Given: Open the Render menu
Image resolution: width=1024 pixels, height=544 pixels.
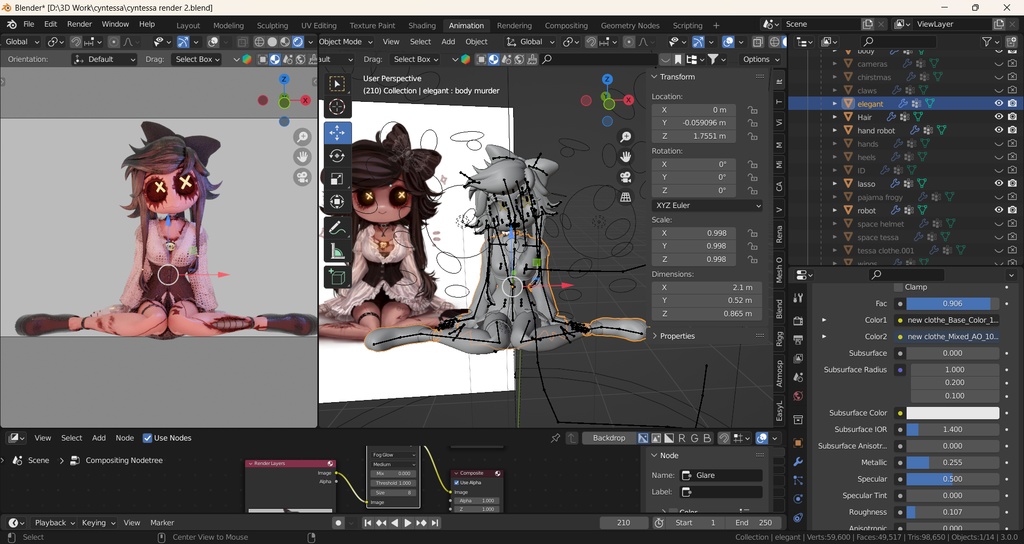Looking at the screenshot, I should point(79,24).
